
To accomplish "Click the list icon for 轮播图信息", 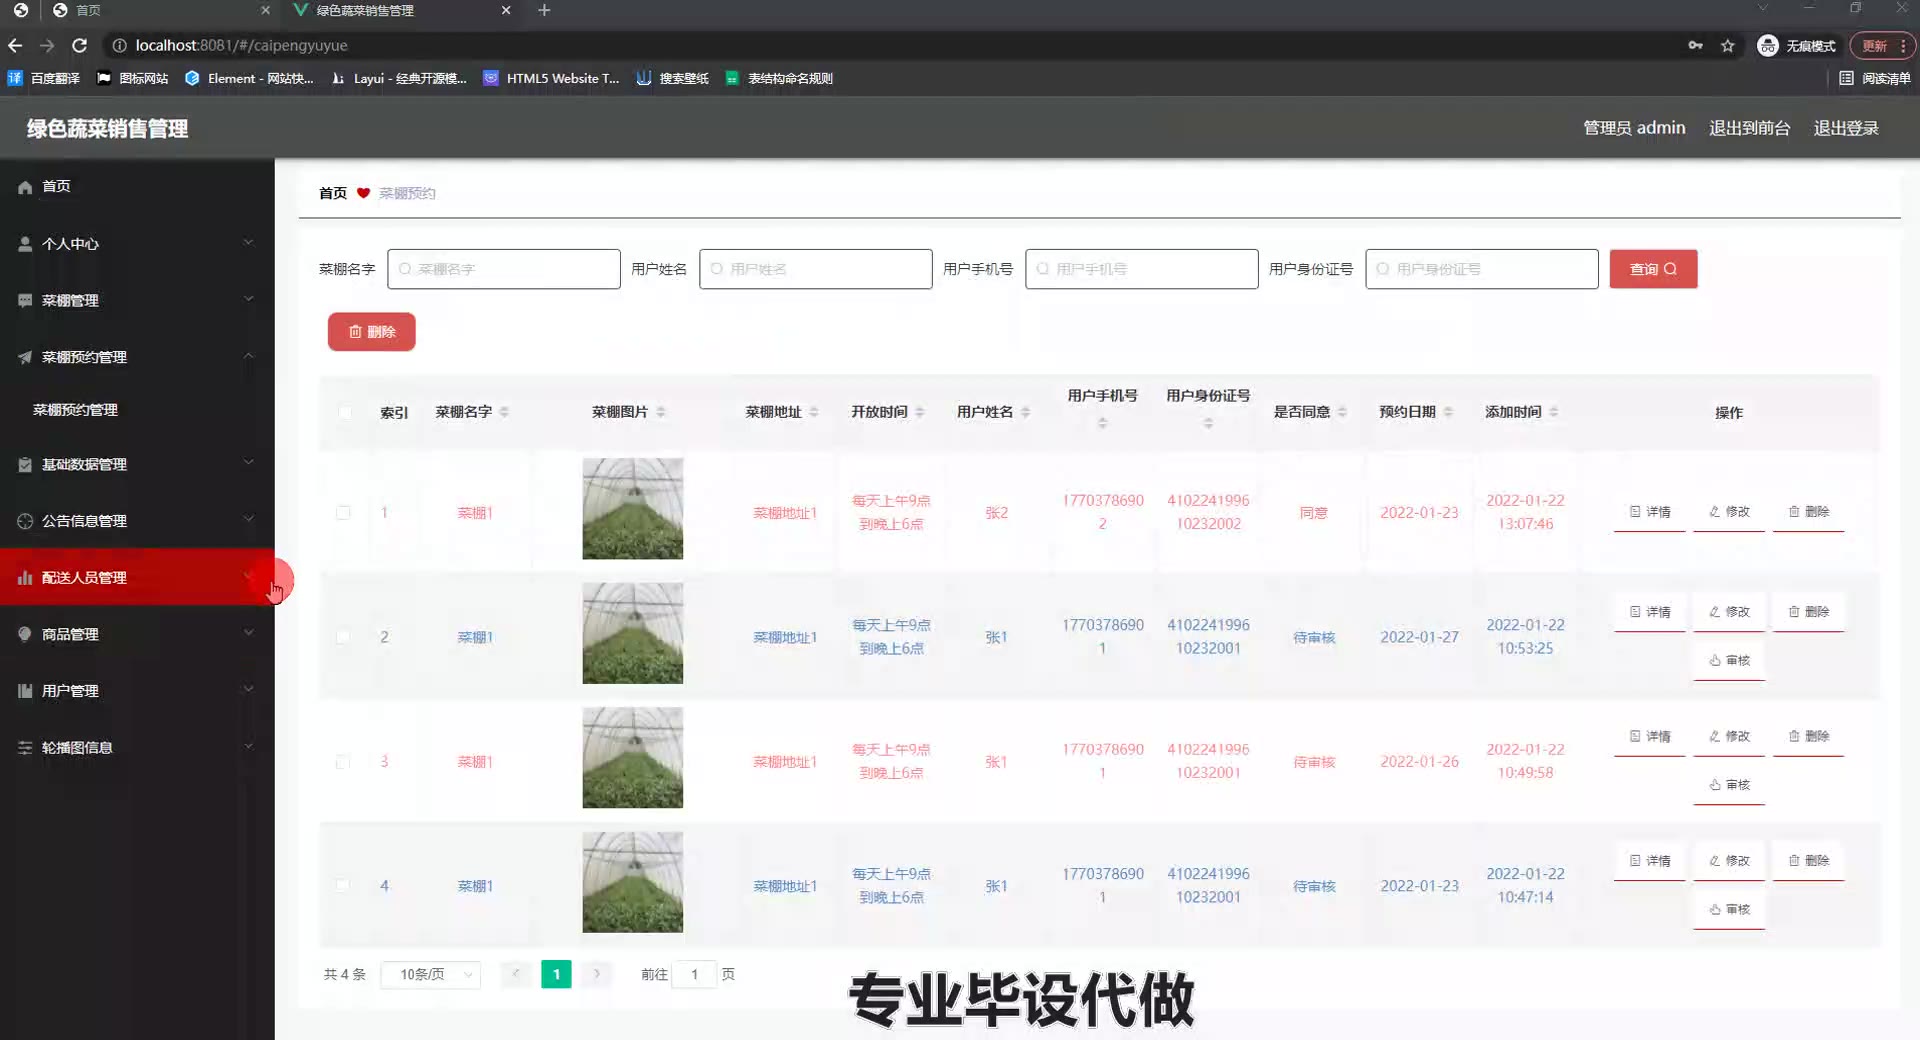I will (x=25, y=748).
